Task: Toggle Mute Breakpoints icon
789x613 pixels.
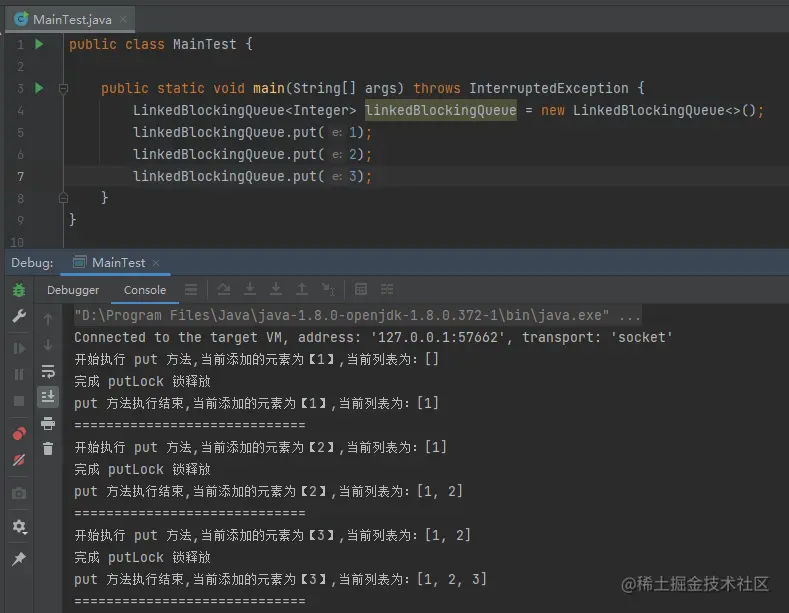Action: (19, 459)
